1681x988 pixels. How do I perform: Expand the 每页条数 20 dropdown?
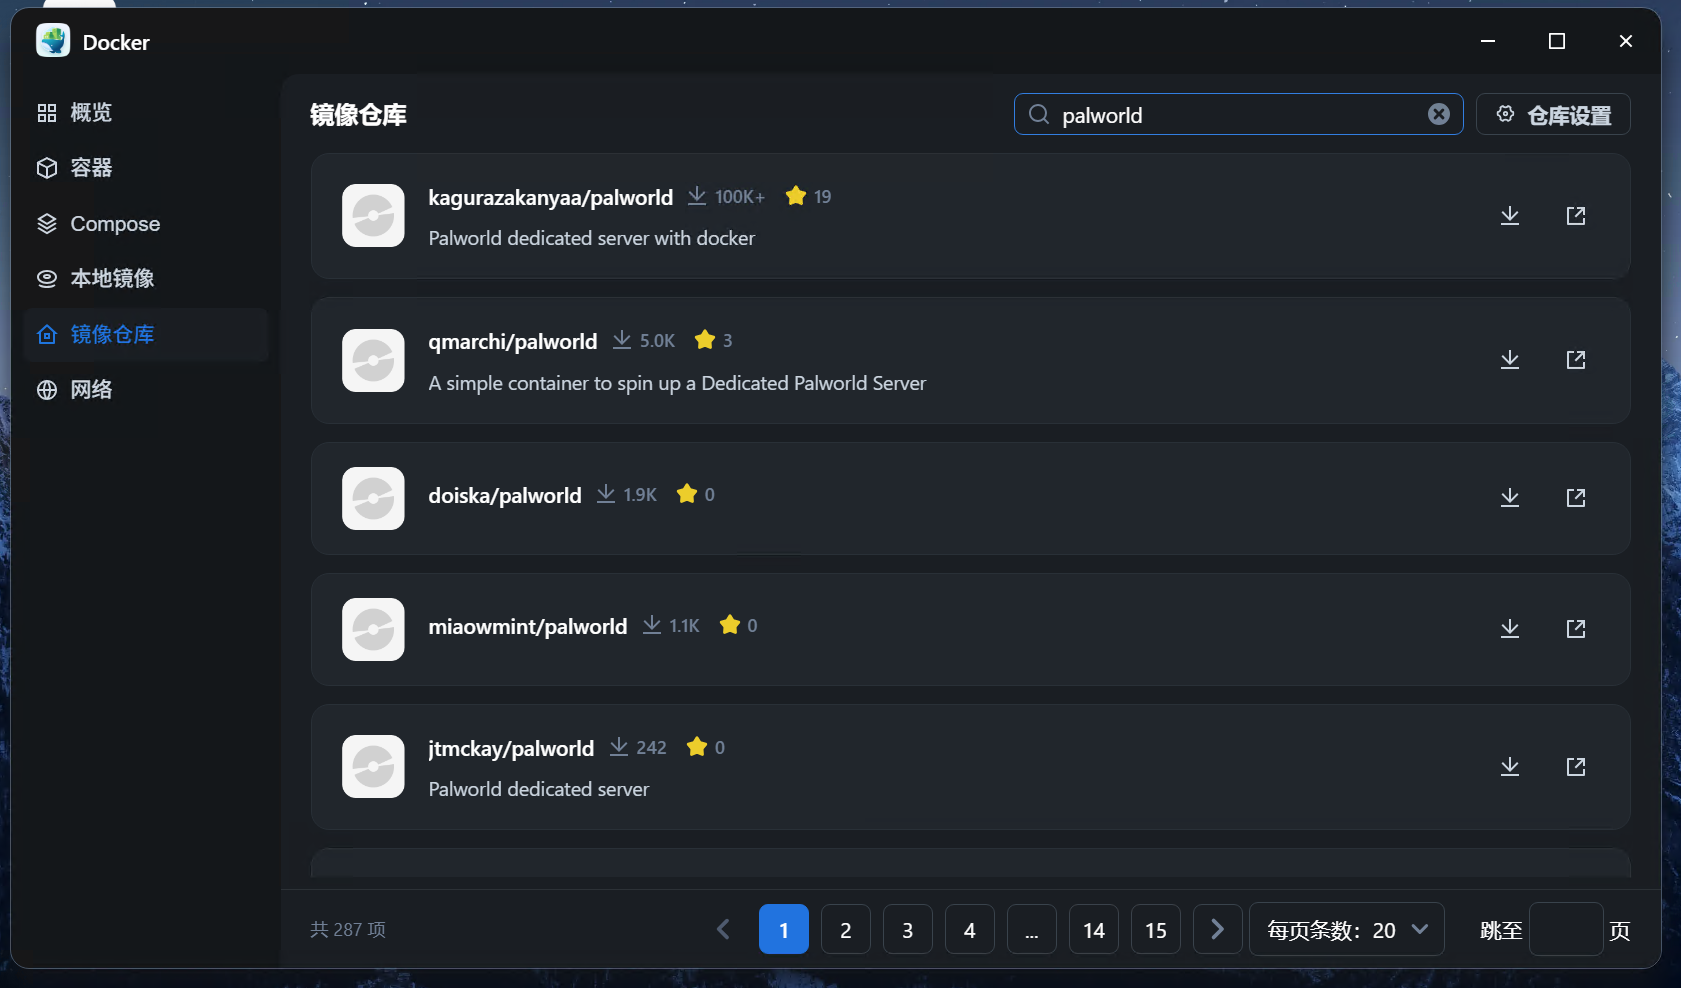coord(1347,930)
